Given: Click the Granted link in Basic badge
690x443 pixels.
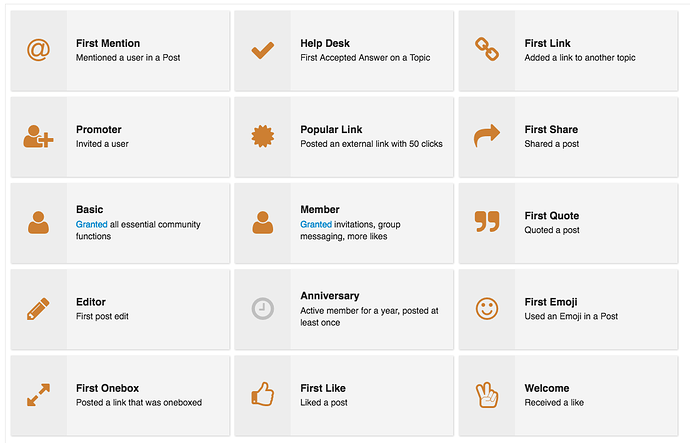Looking at the screenshot, I should pyautogui.click(x=92, y=224).
